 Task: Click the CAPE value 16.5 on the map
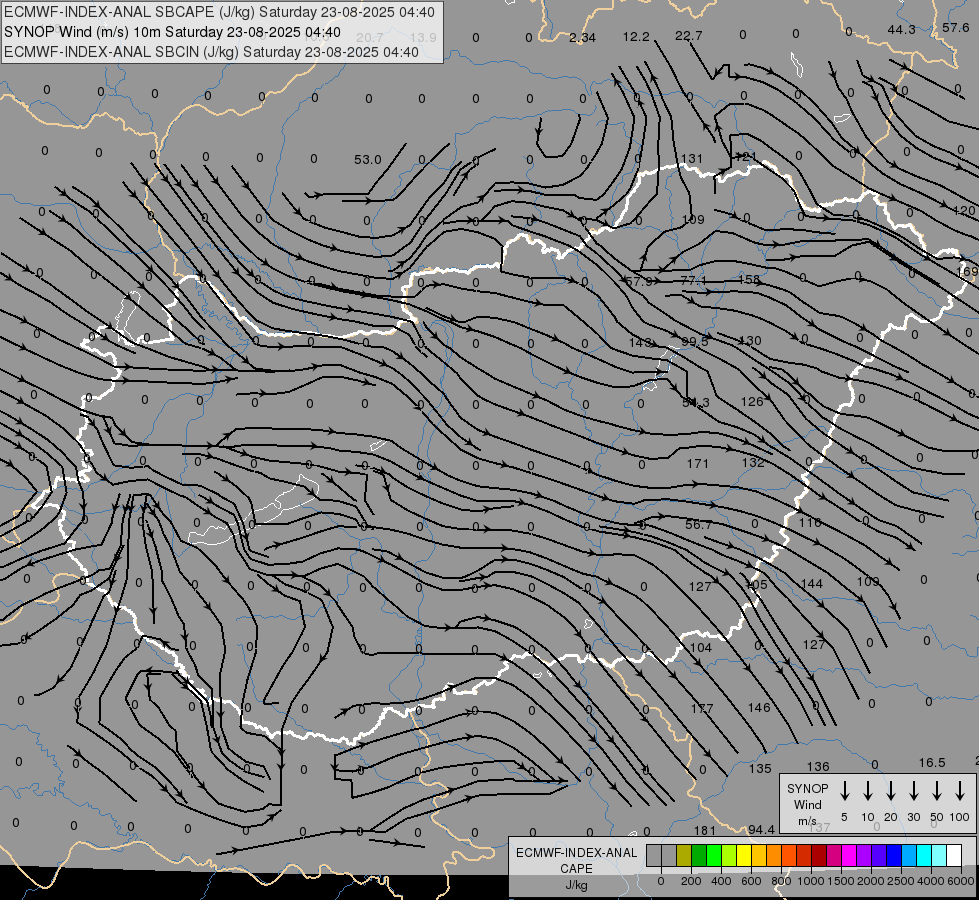click(x=932, y=763)
